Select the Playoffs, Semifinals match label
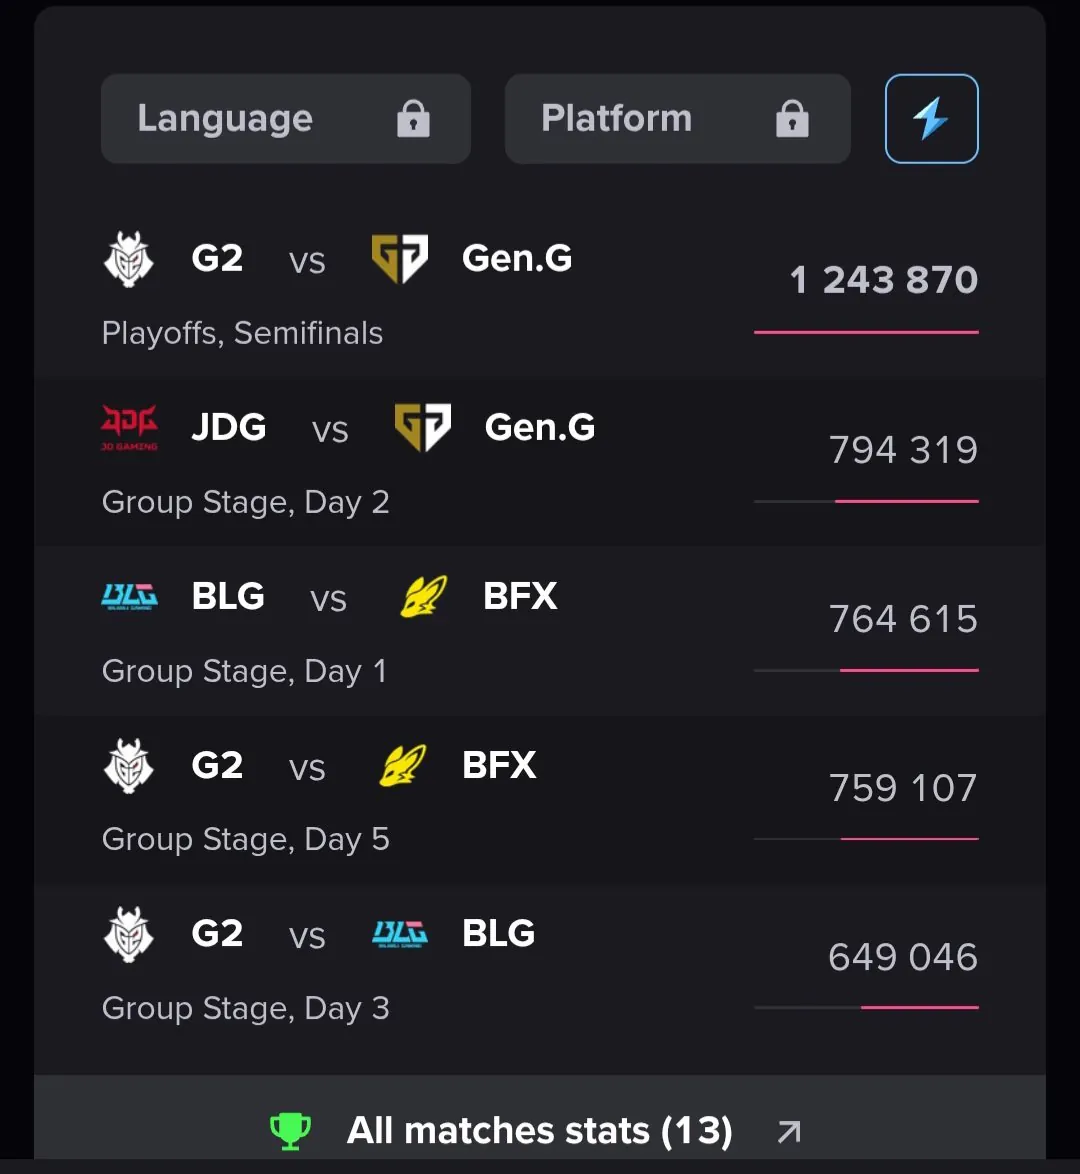 point(242,333)
